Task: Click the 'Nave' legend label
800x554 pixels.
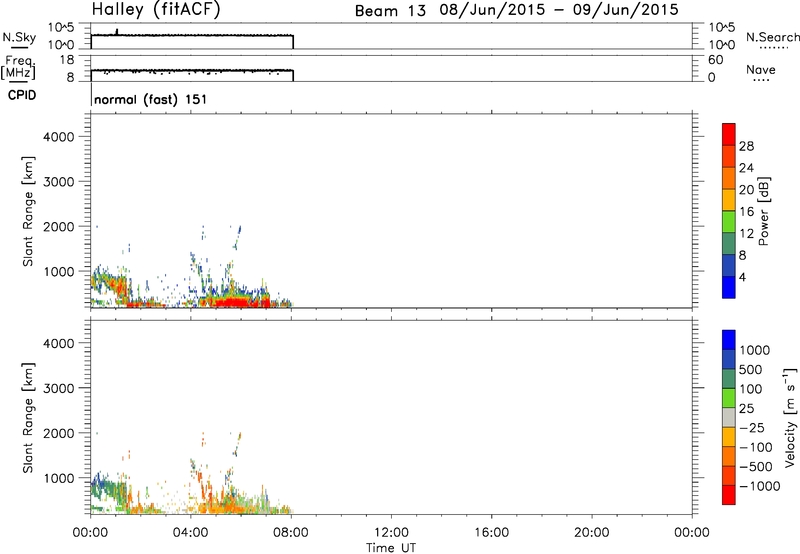Action: click(x=761, y=69)
